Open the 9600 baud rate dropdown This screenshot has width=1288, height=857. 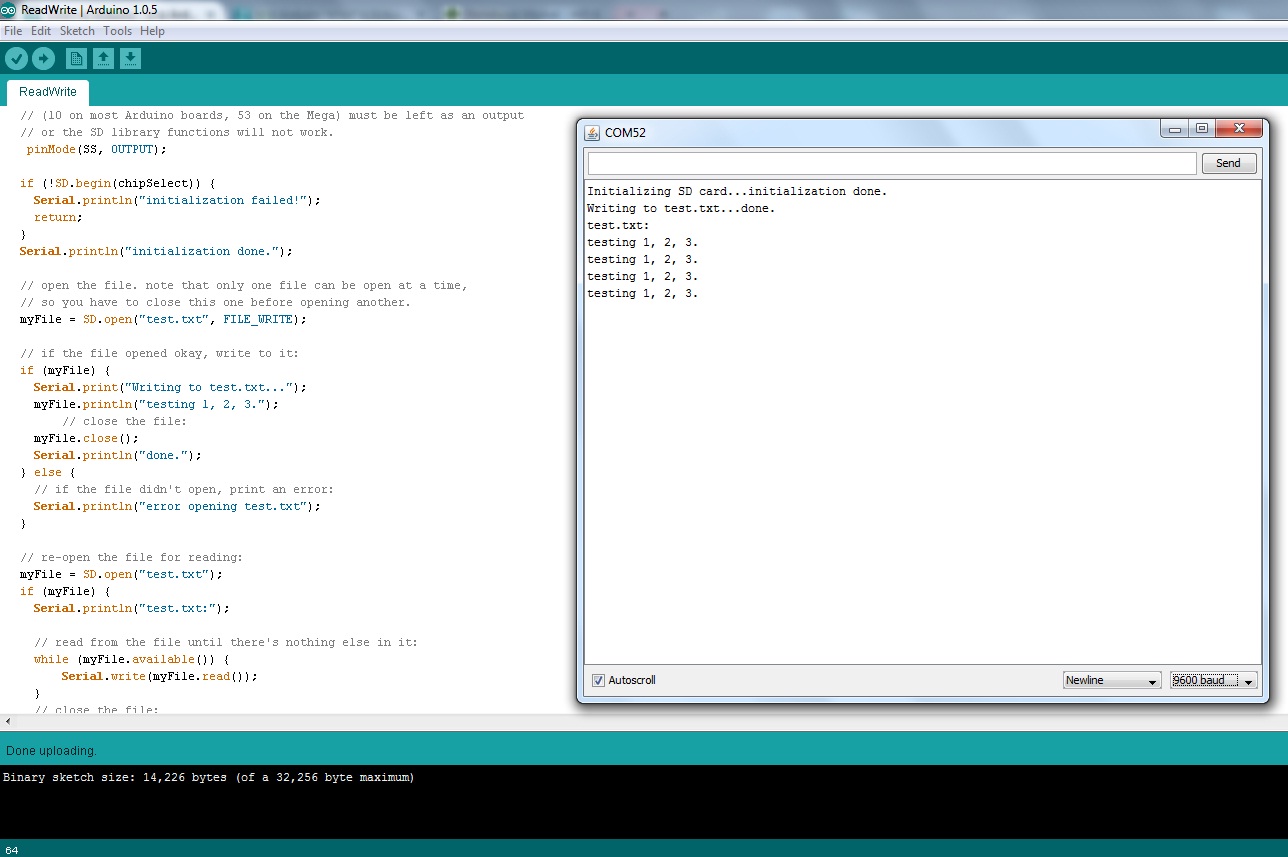(x=1214, y=680)
